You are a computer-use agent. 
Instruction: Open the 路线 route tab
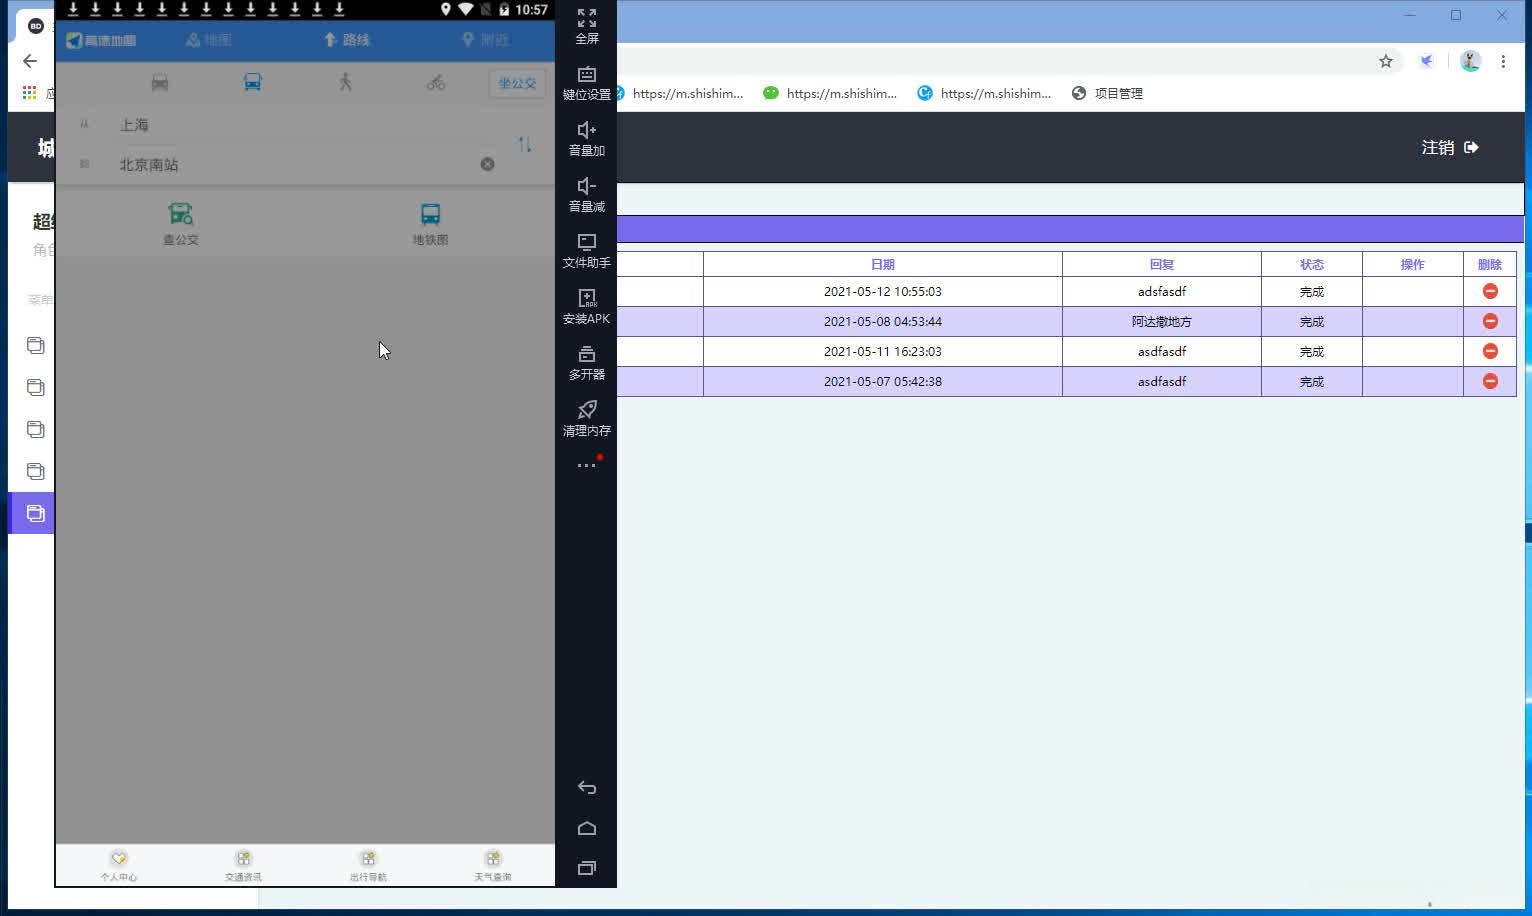[x=346, y=40]
